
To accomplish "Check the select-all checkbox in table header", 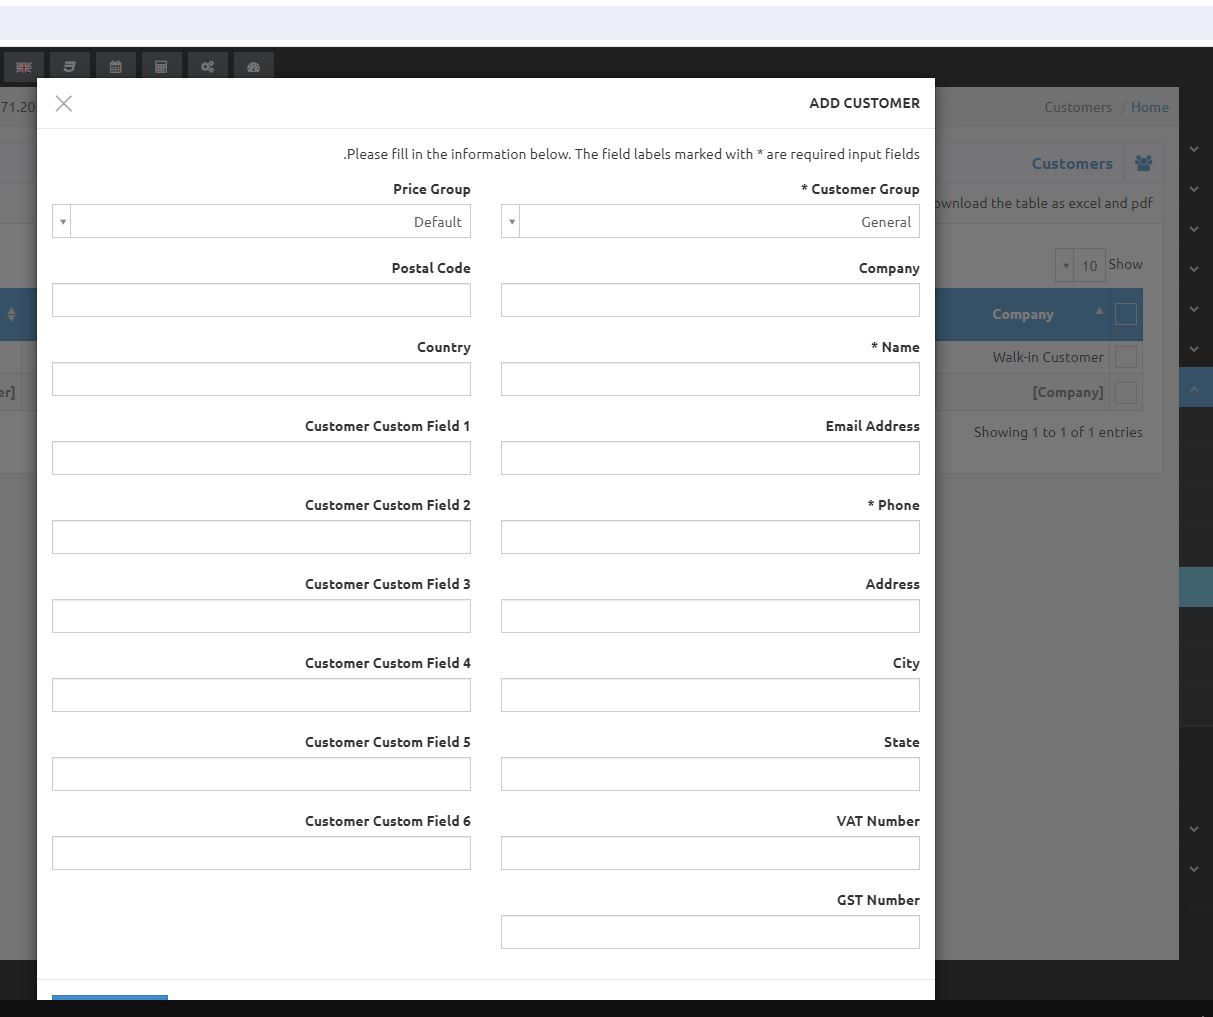I will tap(1125, 314).
